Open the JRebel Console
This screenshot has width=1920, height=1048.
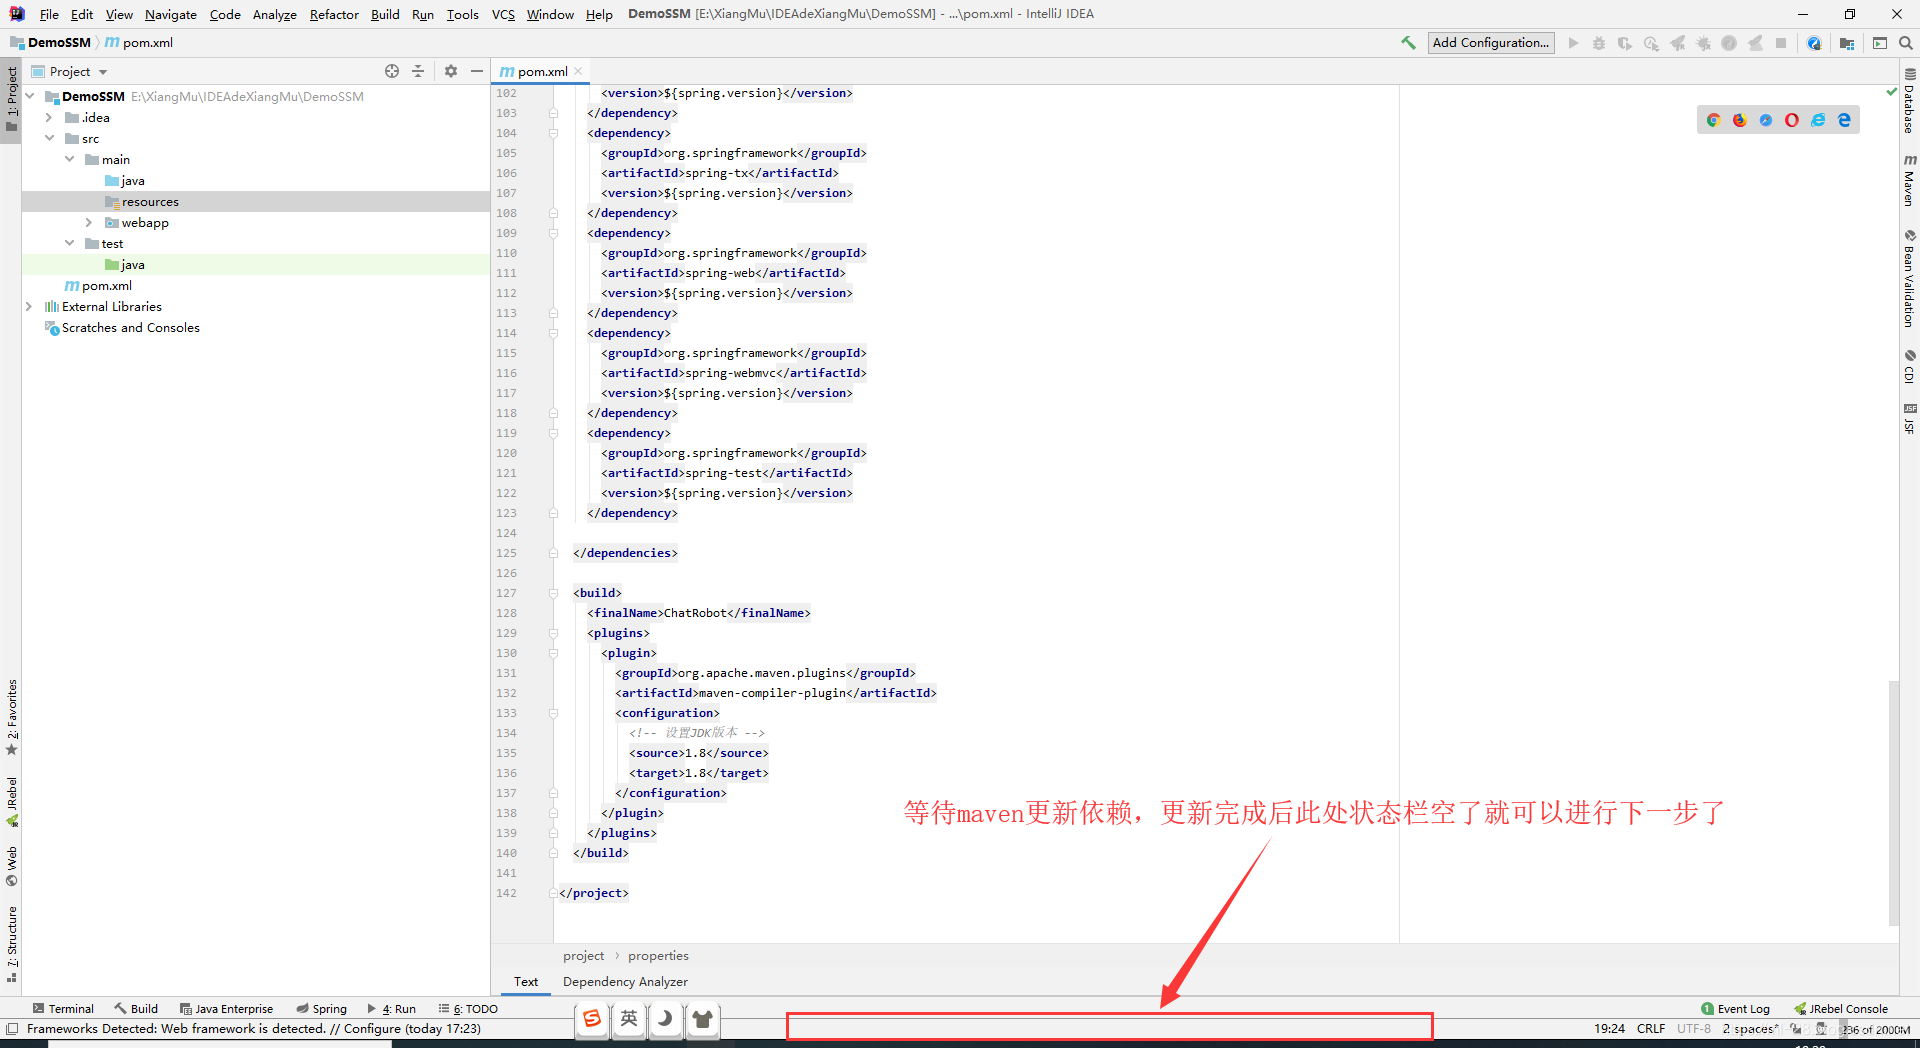click(1841, 1009)
